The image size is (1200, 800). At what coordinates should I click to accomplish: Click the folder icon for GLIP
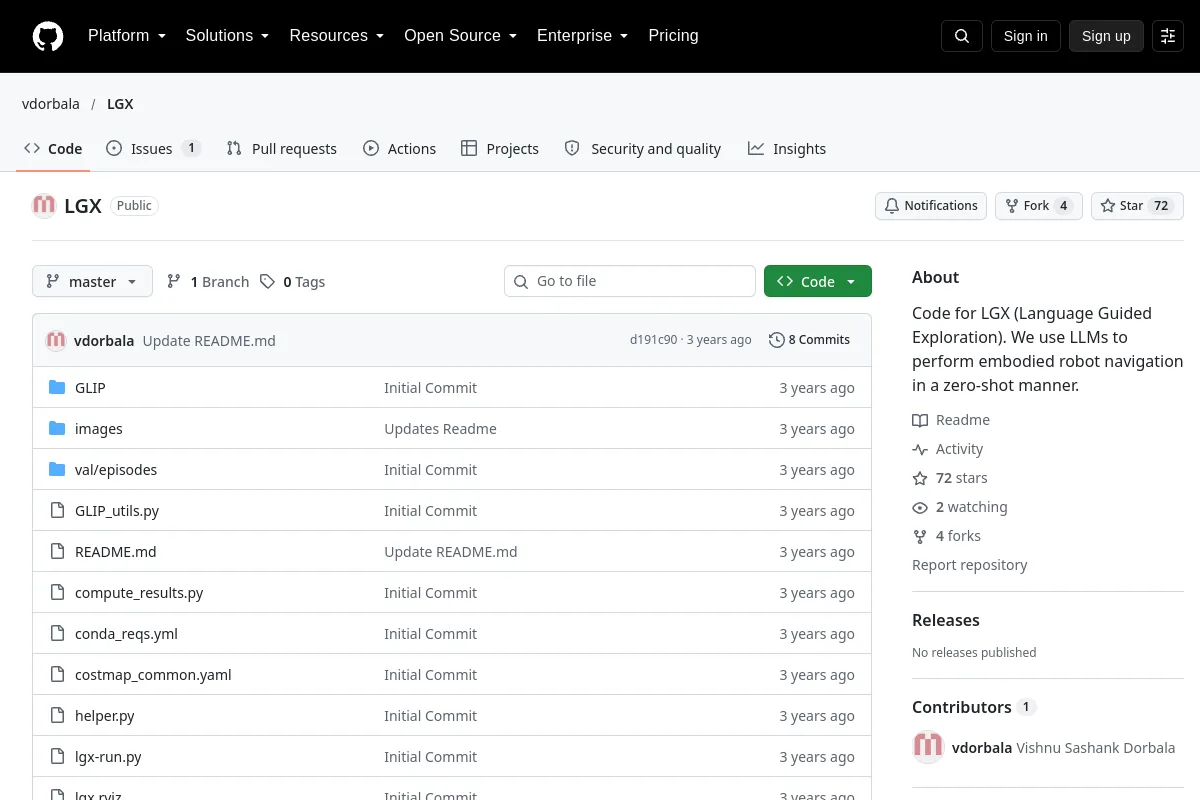click(57, 388)
